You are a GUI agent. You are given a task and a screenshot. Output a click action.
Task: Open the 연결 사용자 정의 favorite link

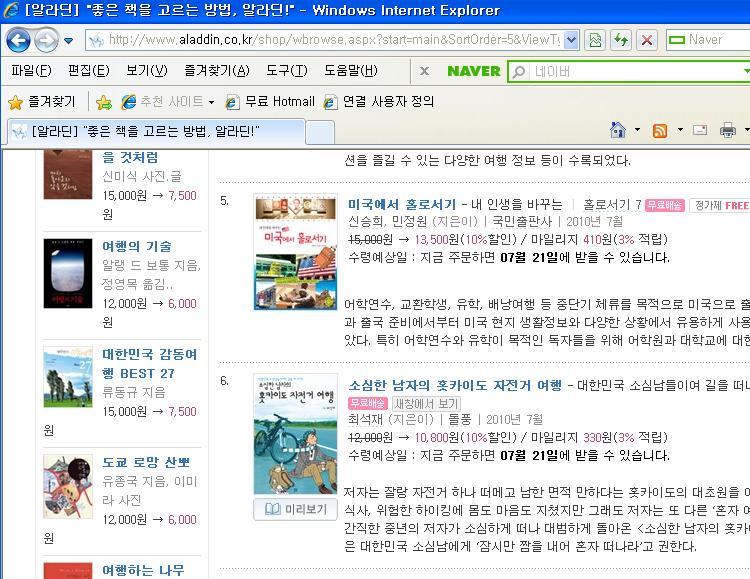tap(379, 101)
